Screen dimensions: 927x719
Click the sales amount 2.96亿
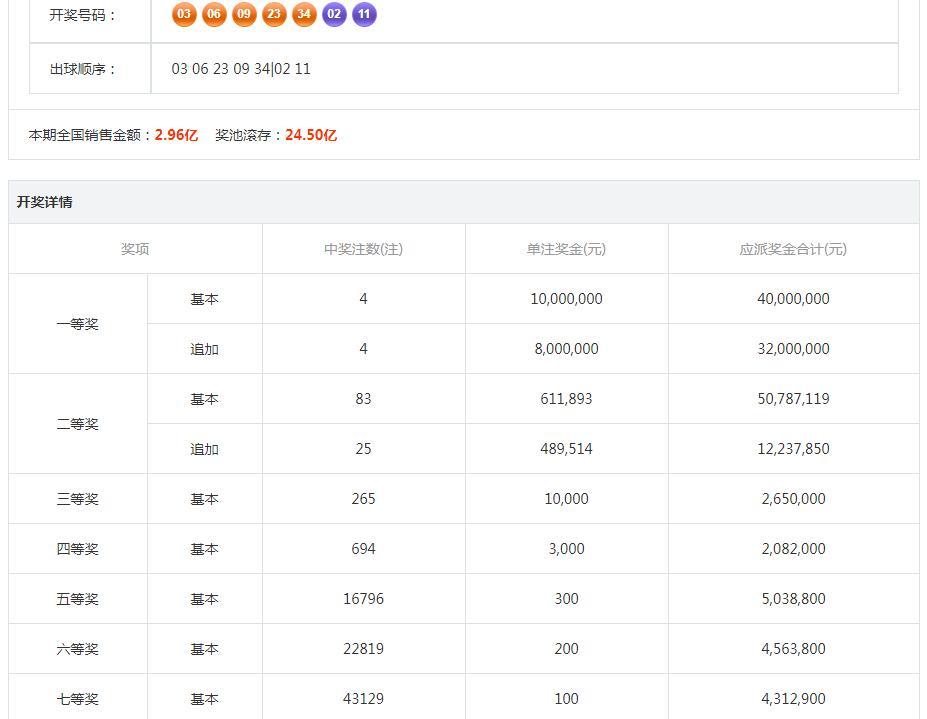[x=176, y=135]
